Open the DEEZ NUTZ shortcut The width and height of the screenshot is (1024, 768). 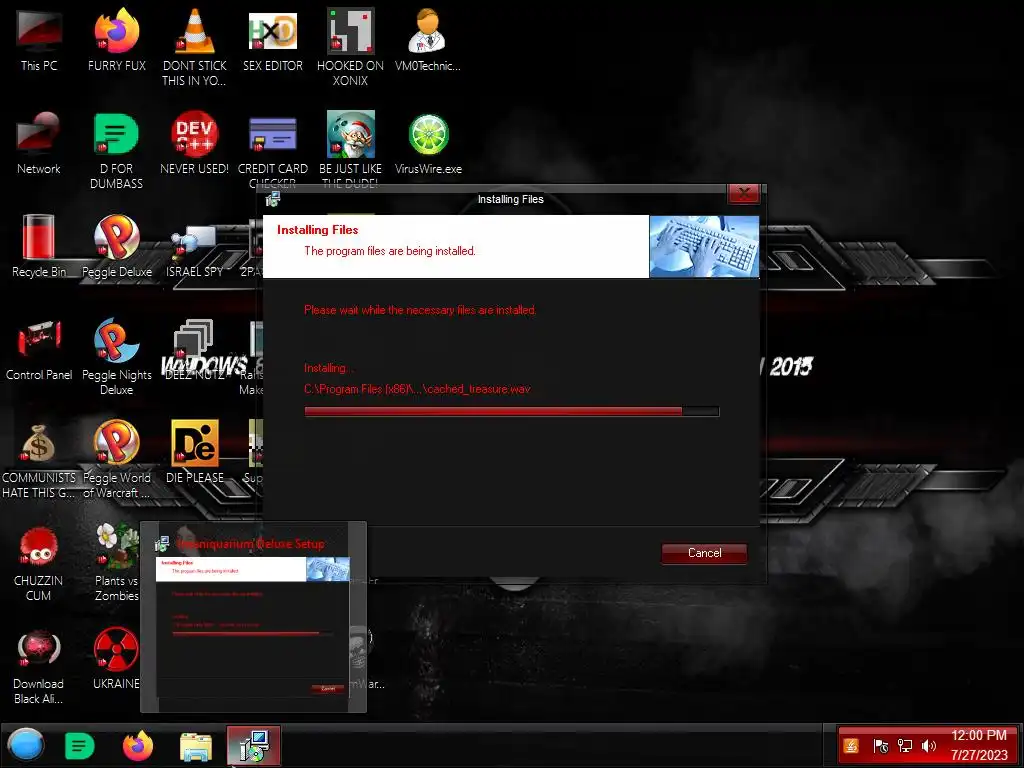coord(195,349)
